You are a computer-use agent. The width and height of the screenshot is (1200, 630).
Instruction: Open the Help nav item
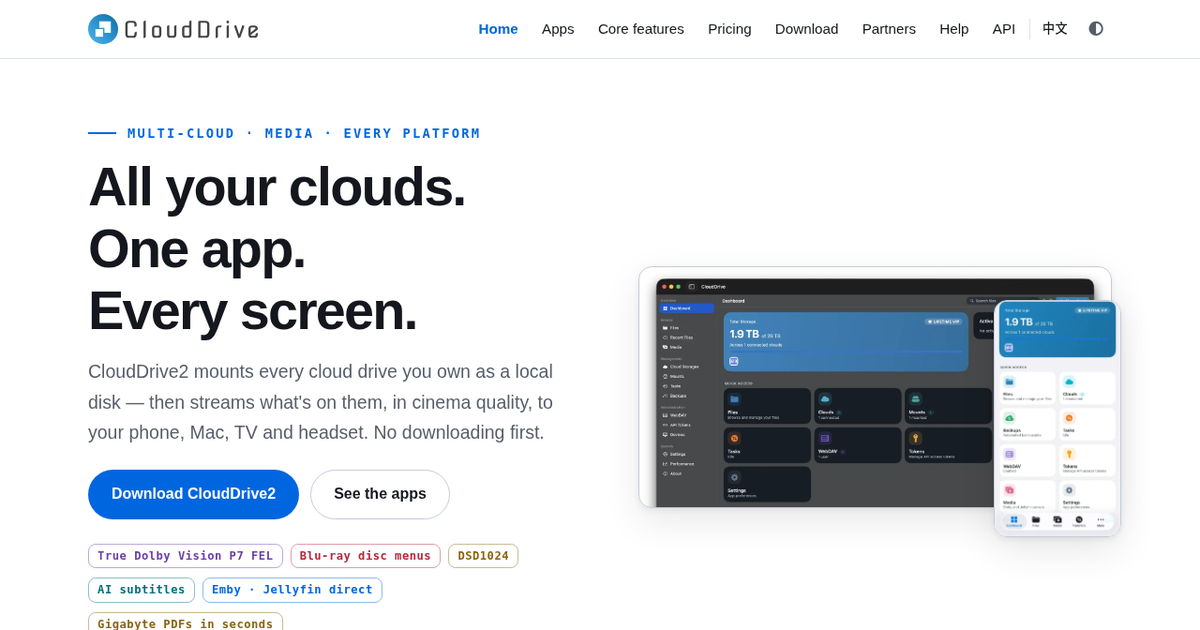pyautogui.click(x=954, y=28)
